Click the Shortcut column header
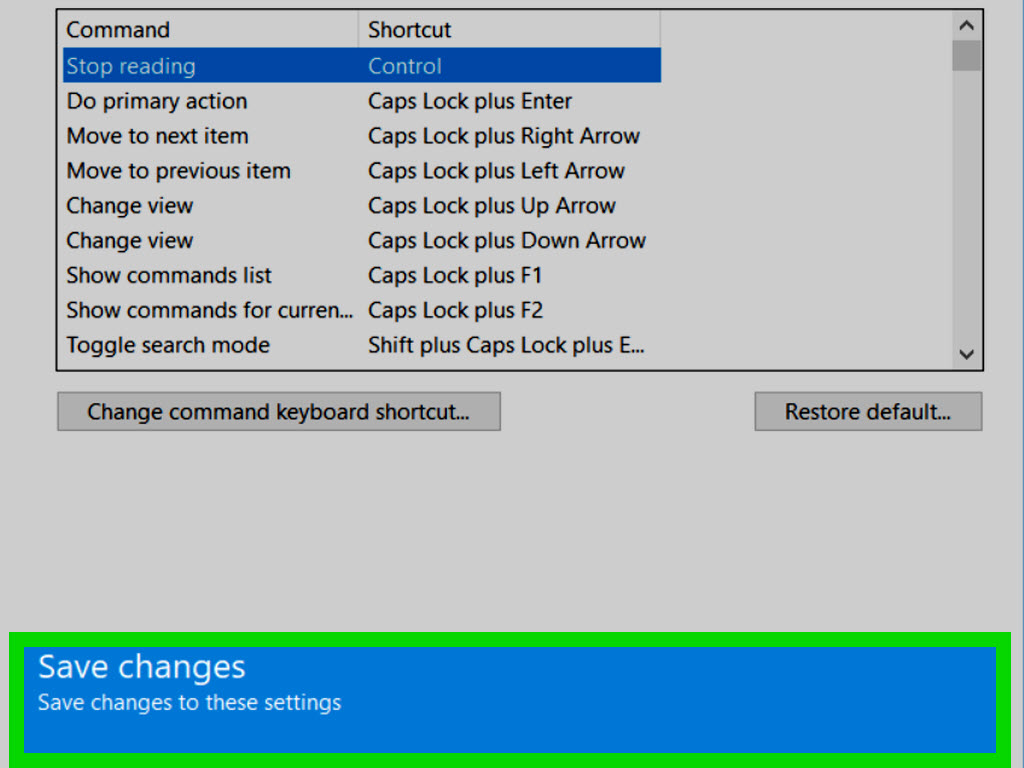 509,30
